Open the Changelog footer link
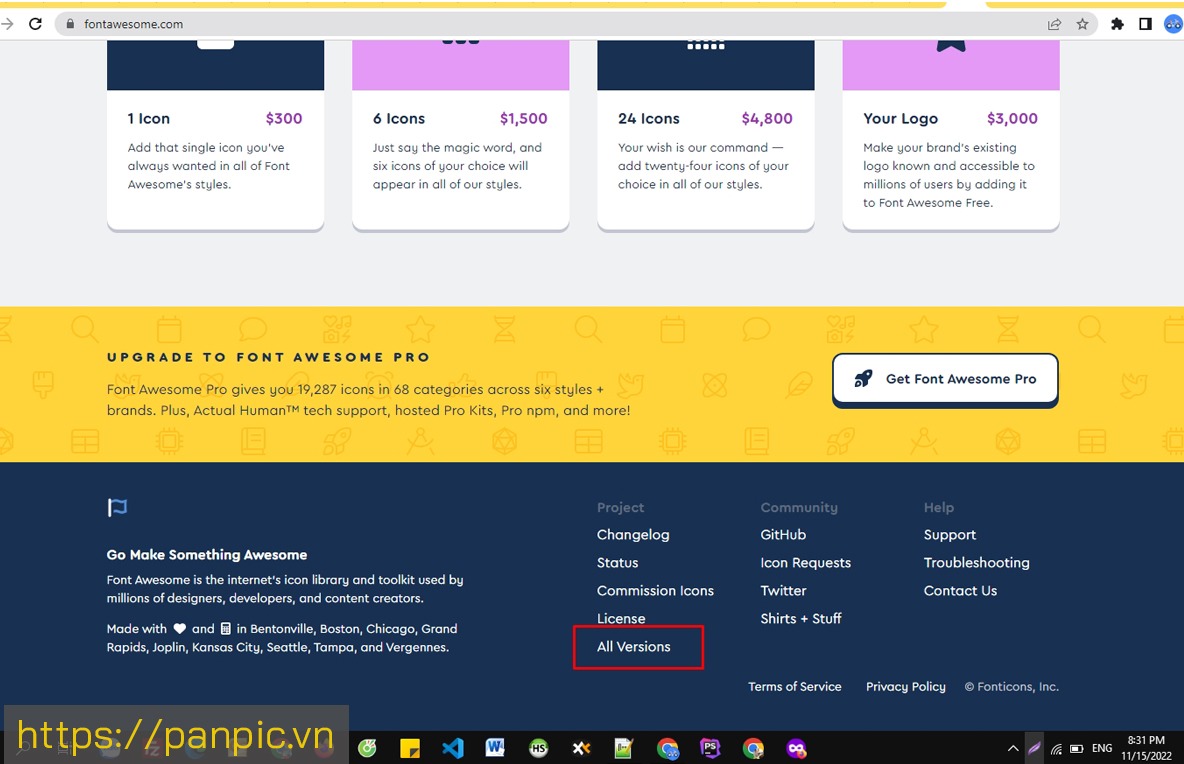Screen dimensions: 1184x764 pyautogui.click(x=633, y=534)
